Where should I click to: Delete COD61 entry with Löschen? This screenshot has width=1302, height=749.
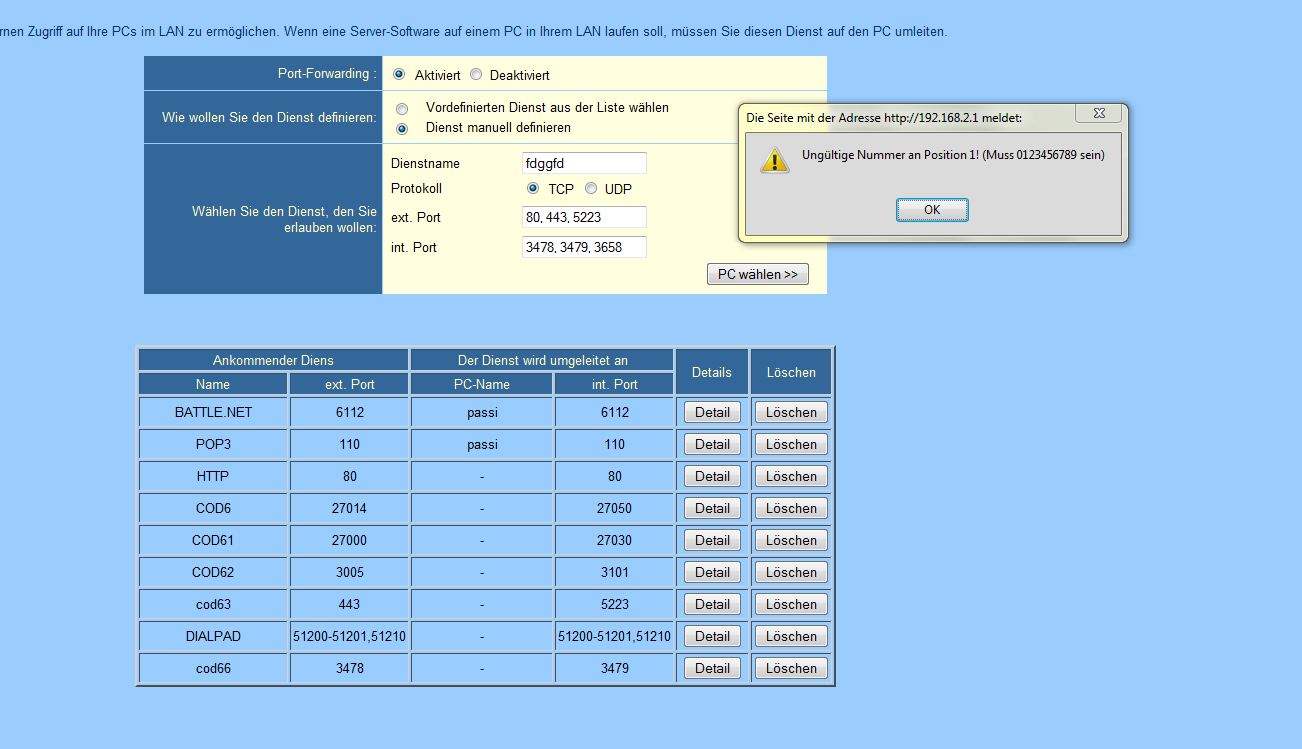pyautogui.click(x=791, y=540)
